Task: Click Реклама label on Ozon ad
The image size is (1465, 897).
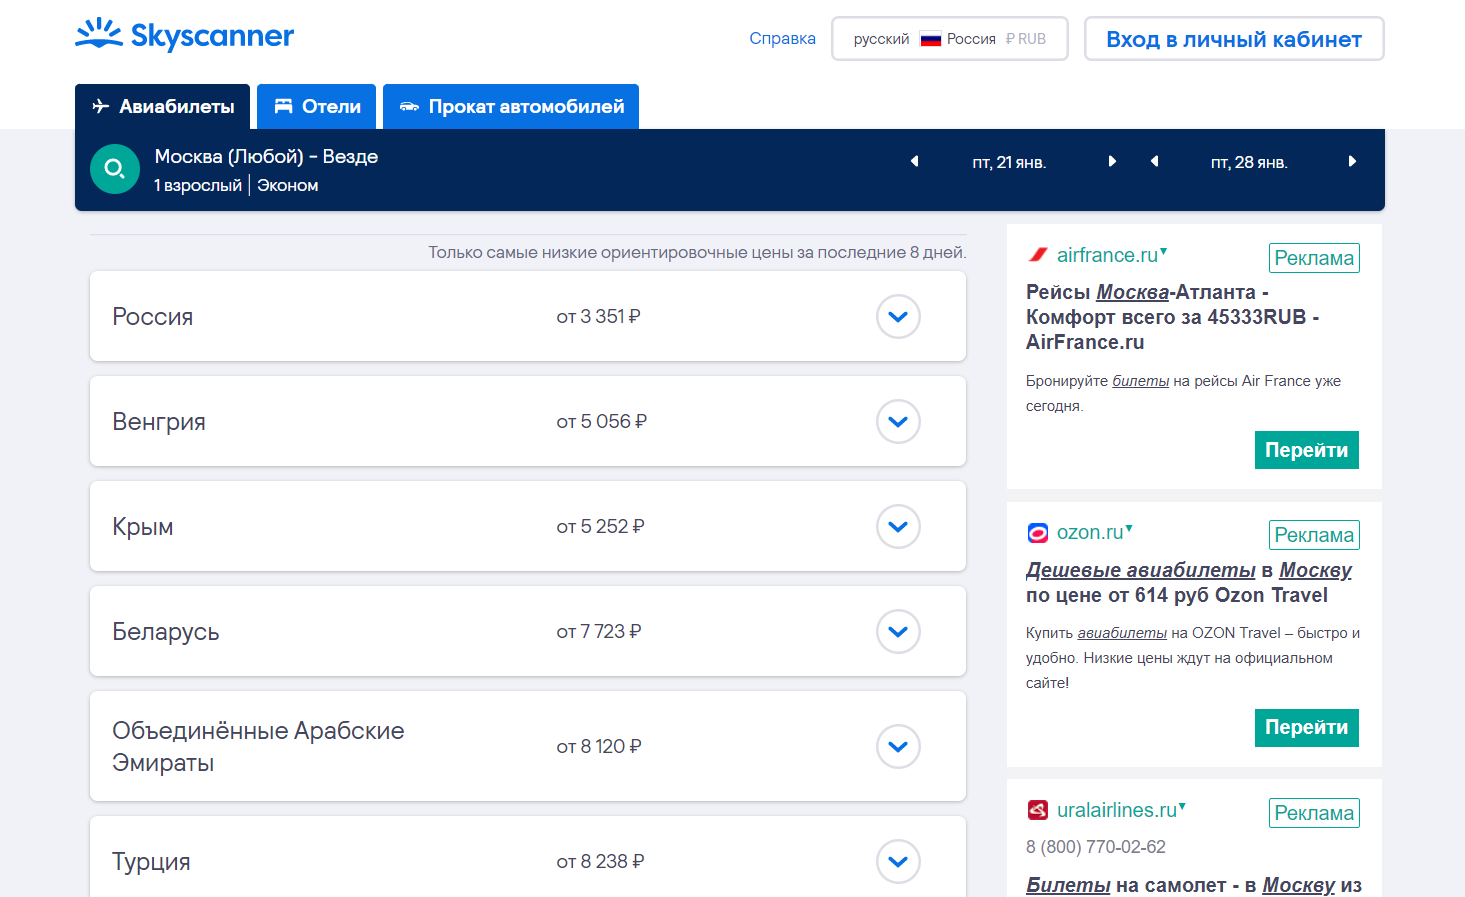Action: tap(1314, 535)
